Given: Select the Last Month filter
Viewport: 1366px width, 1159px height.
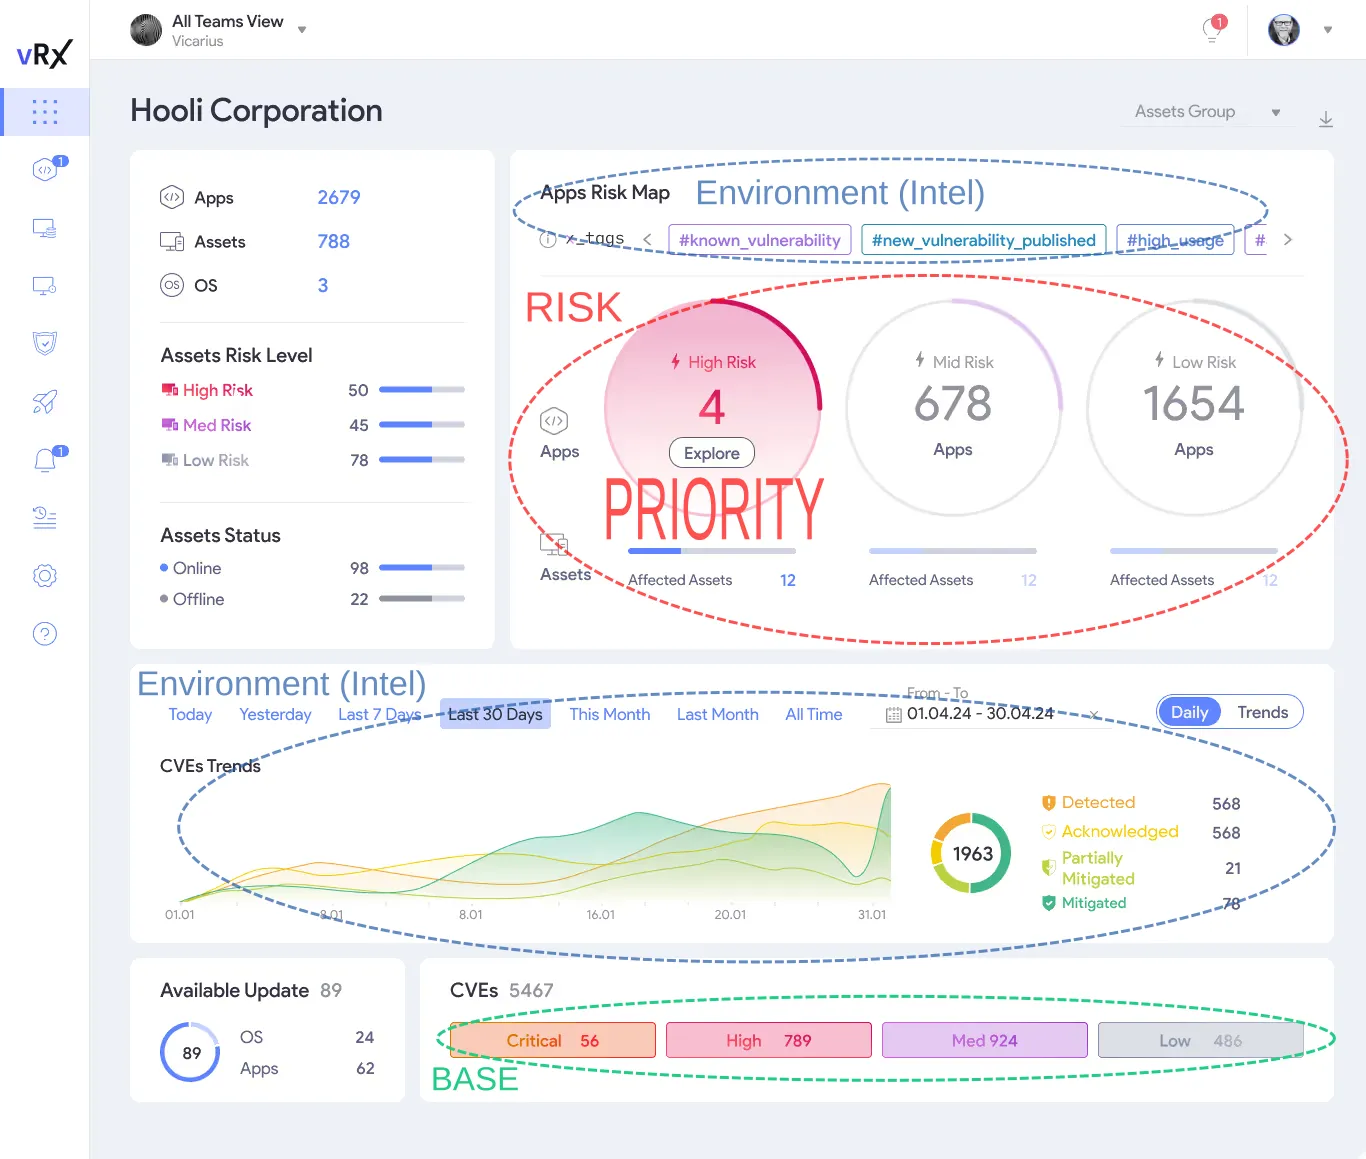Looking at the screenshot, I should tap(718, 714).
